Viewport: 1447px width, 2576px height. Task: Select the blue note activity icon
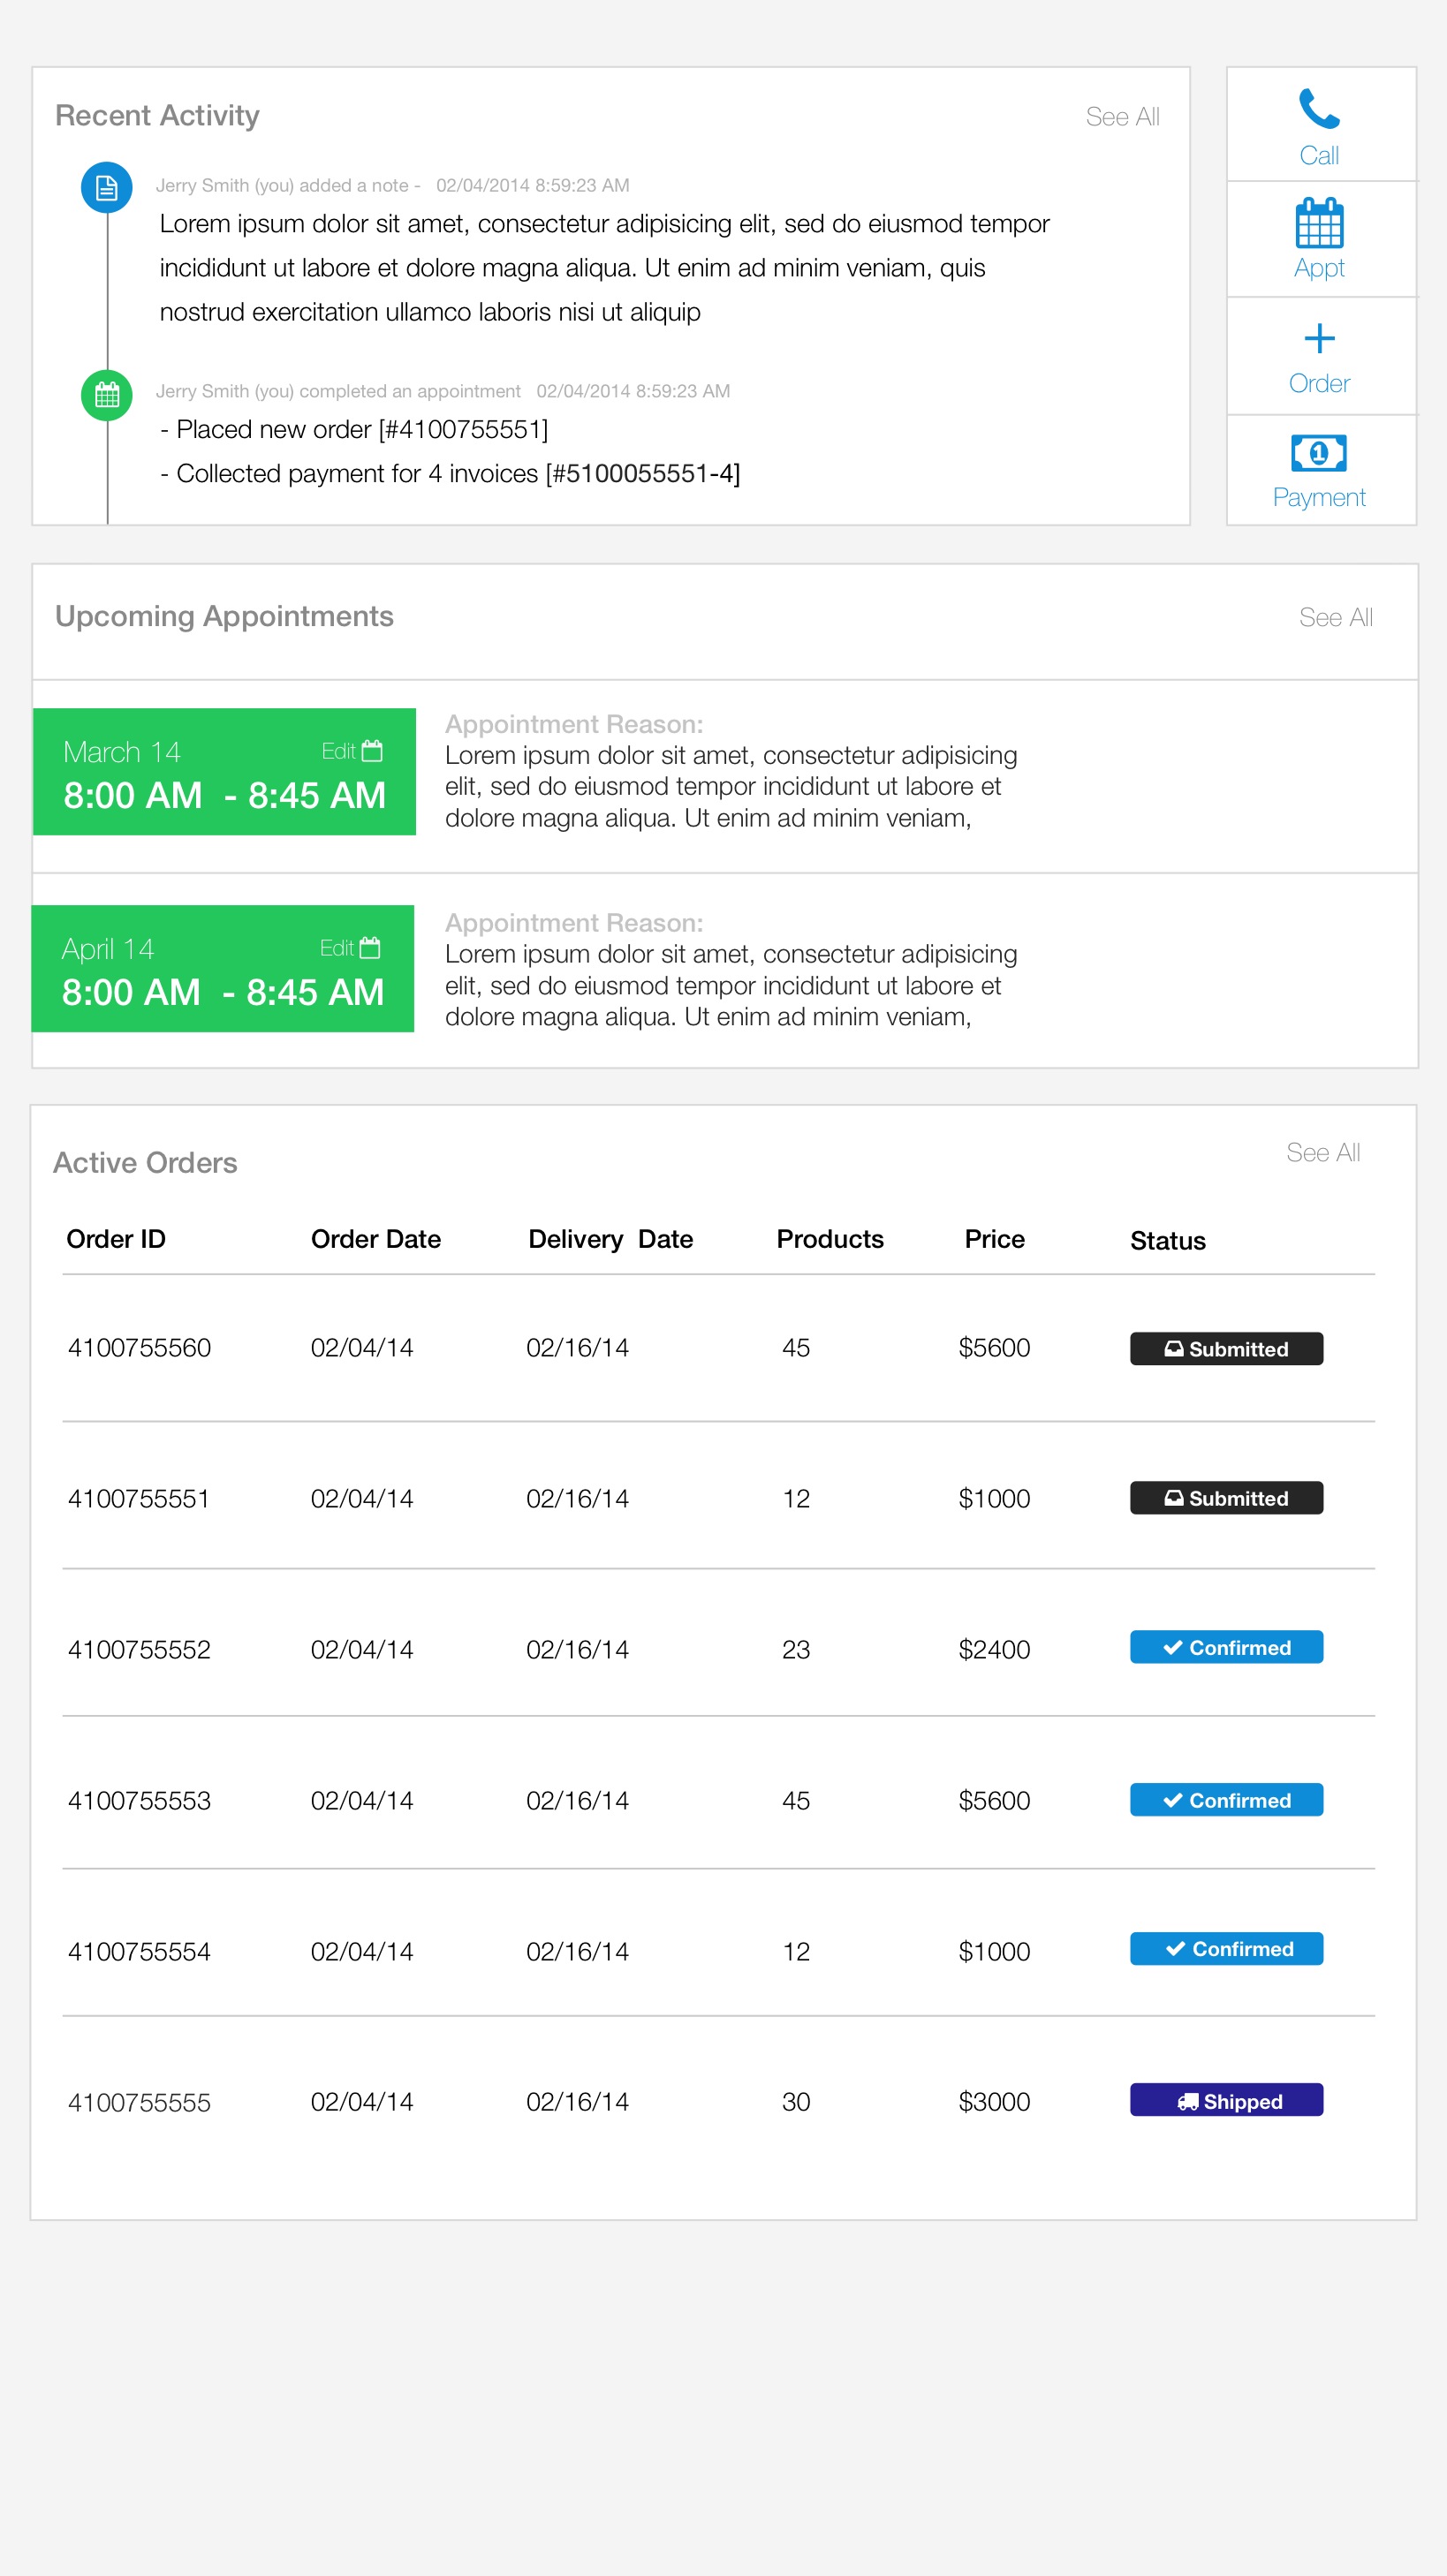tap(107, 188)
